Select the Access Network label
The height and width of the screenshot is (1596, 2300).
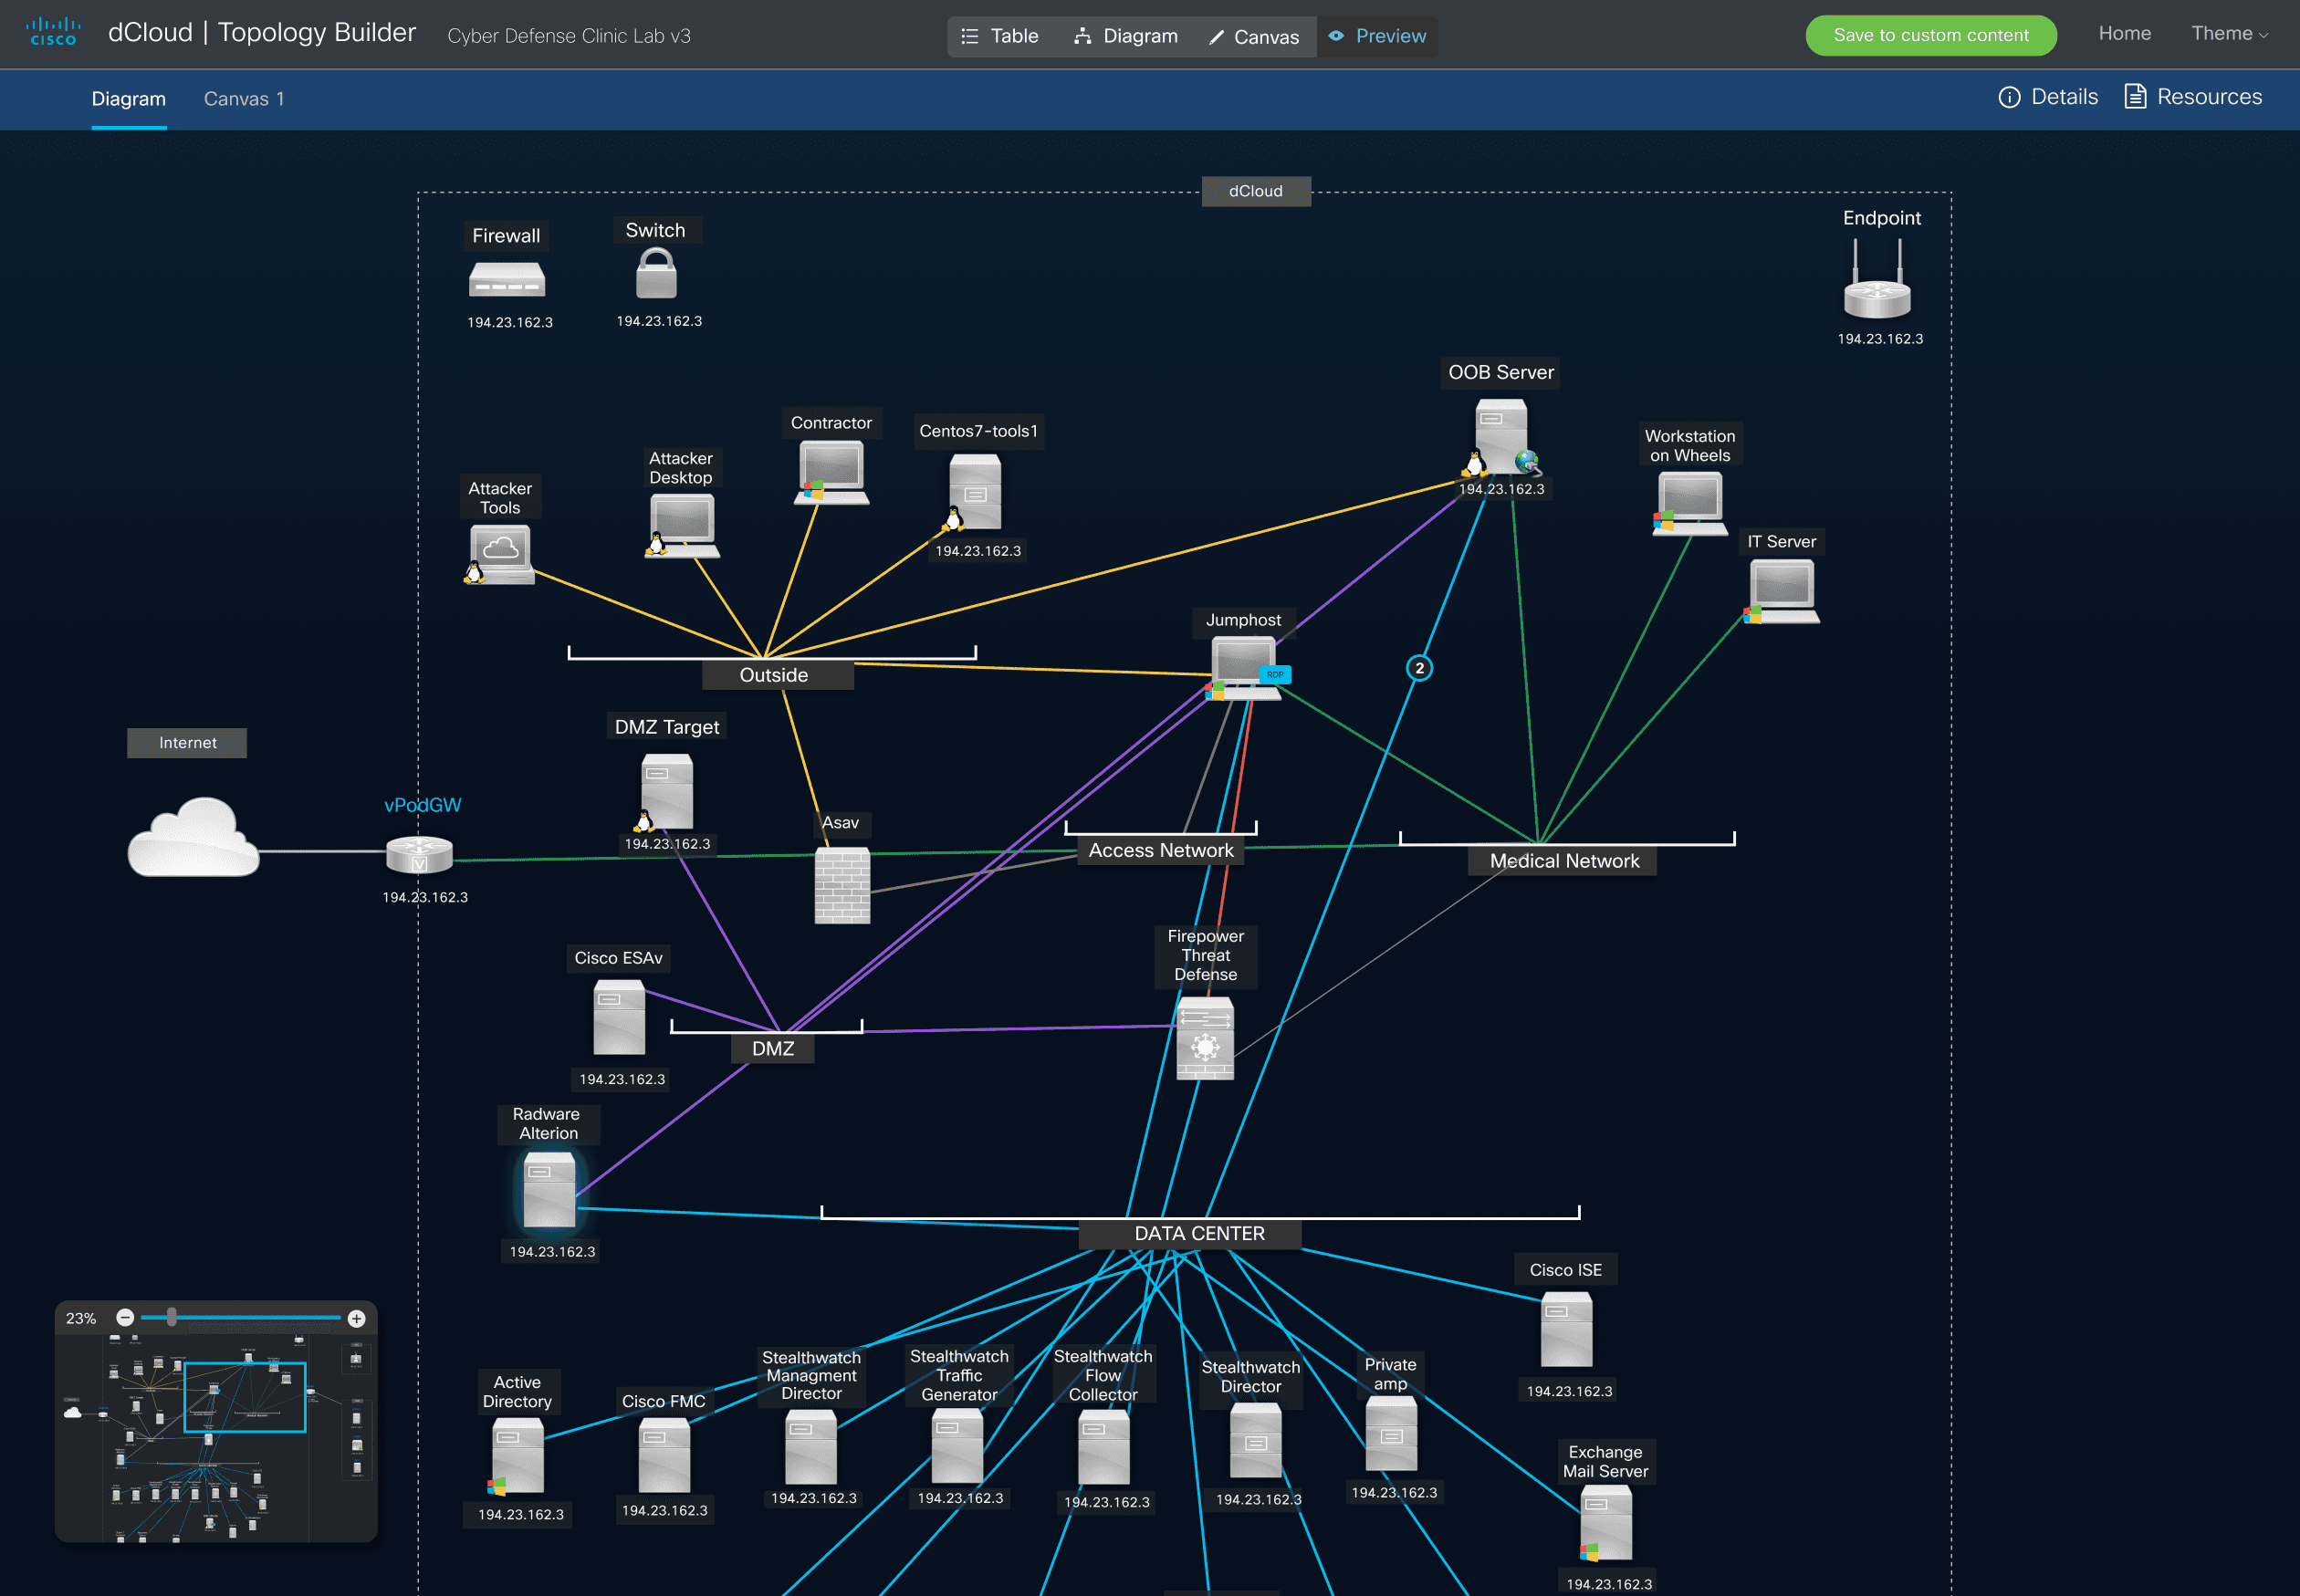pos(1161,851)
